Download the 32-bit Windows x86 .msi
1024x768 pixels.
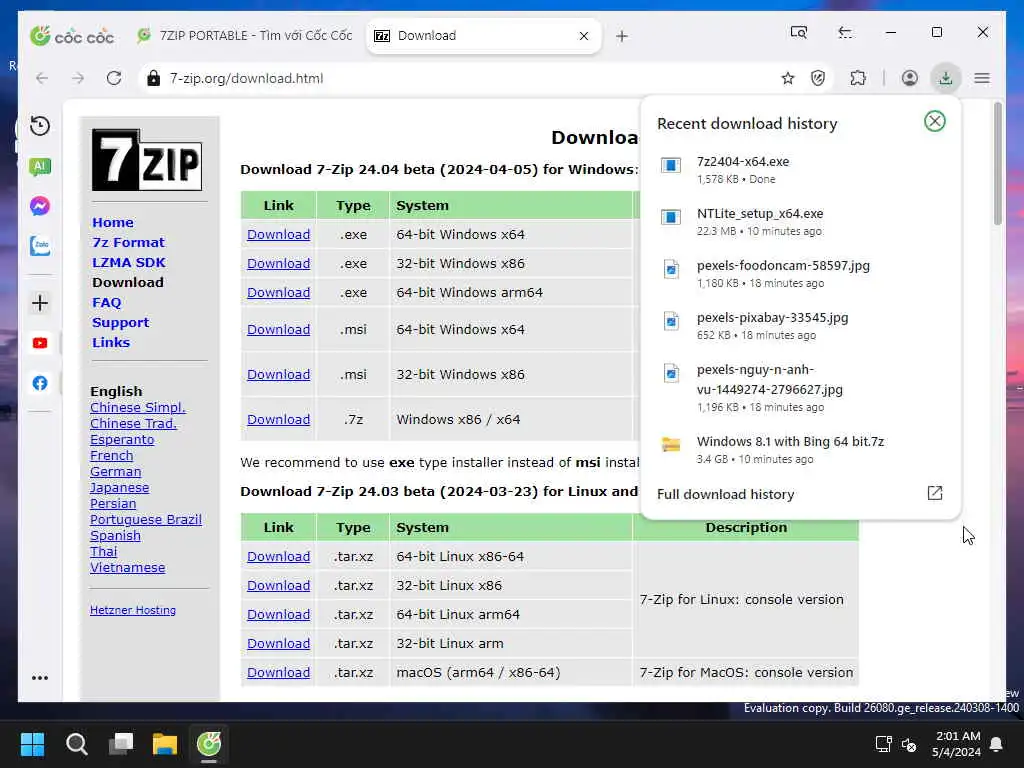(278, 374)
